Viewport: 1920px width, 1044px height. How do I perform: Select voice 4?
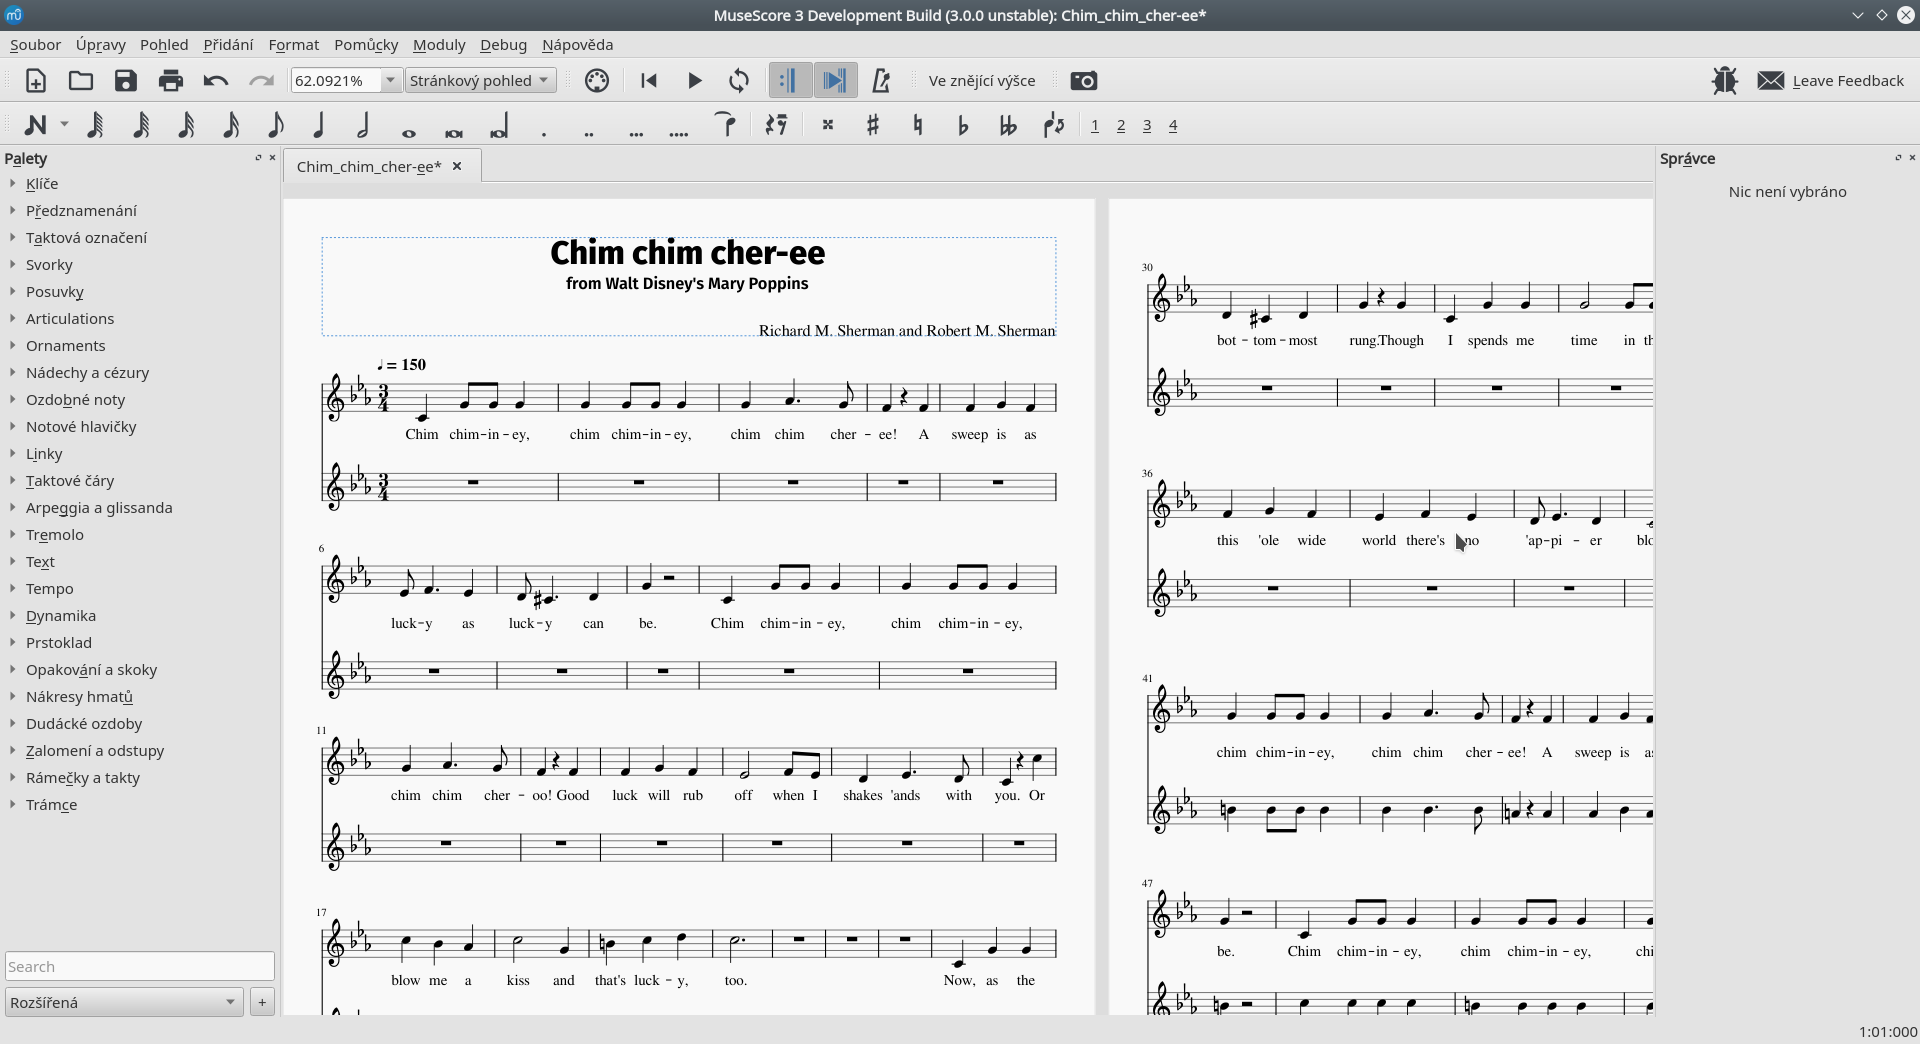click(x=1173, y=125)
